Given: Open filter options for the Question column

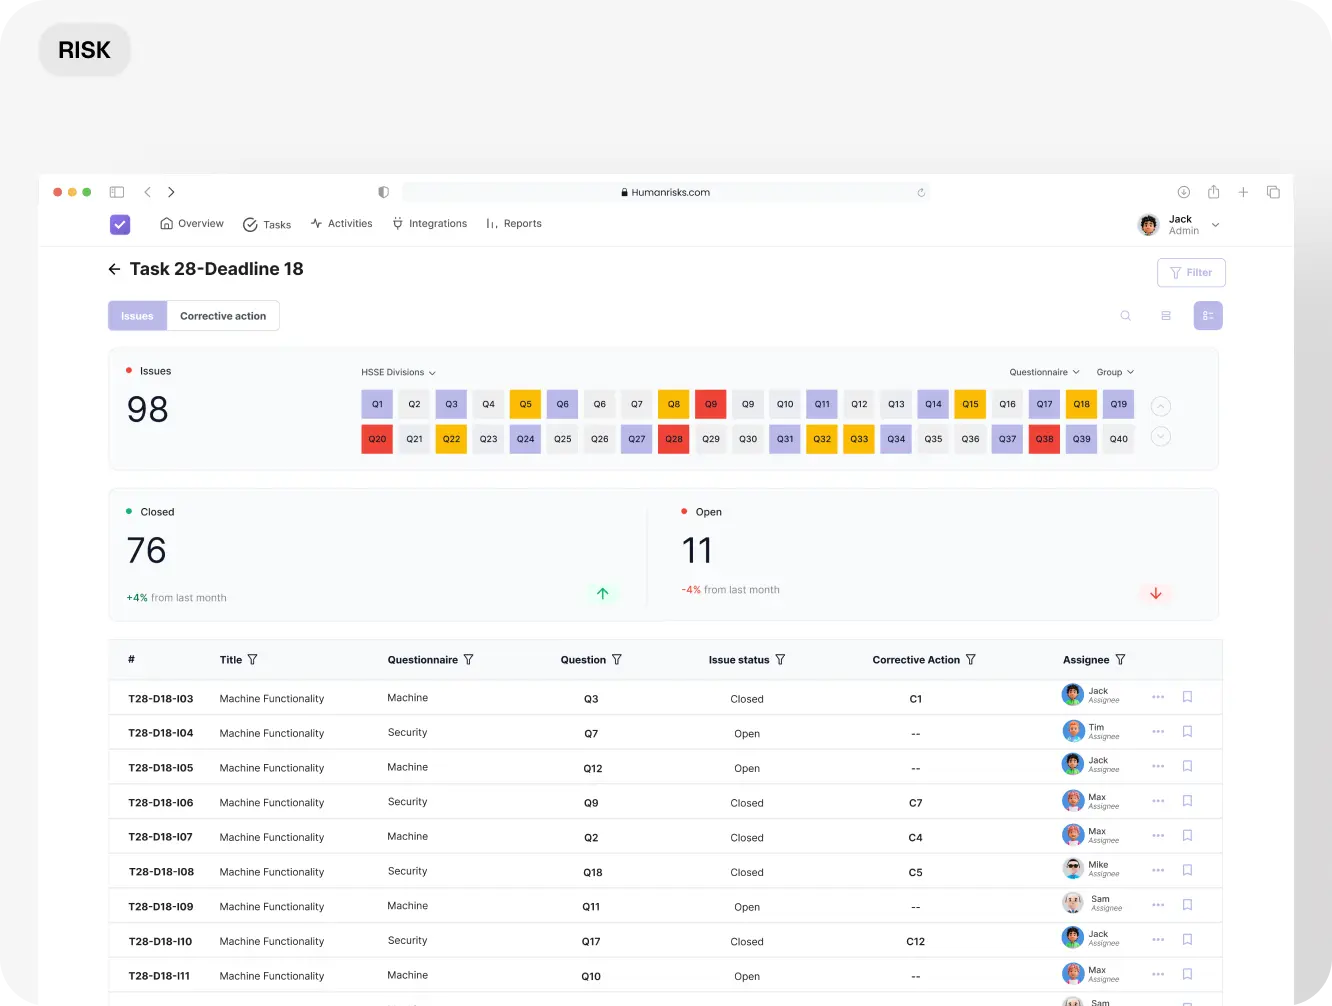Looking at the screenshot, I should coord(618,659).
